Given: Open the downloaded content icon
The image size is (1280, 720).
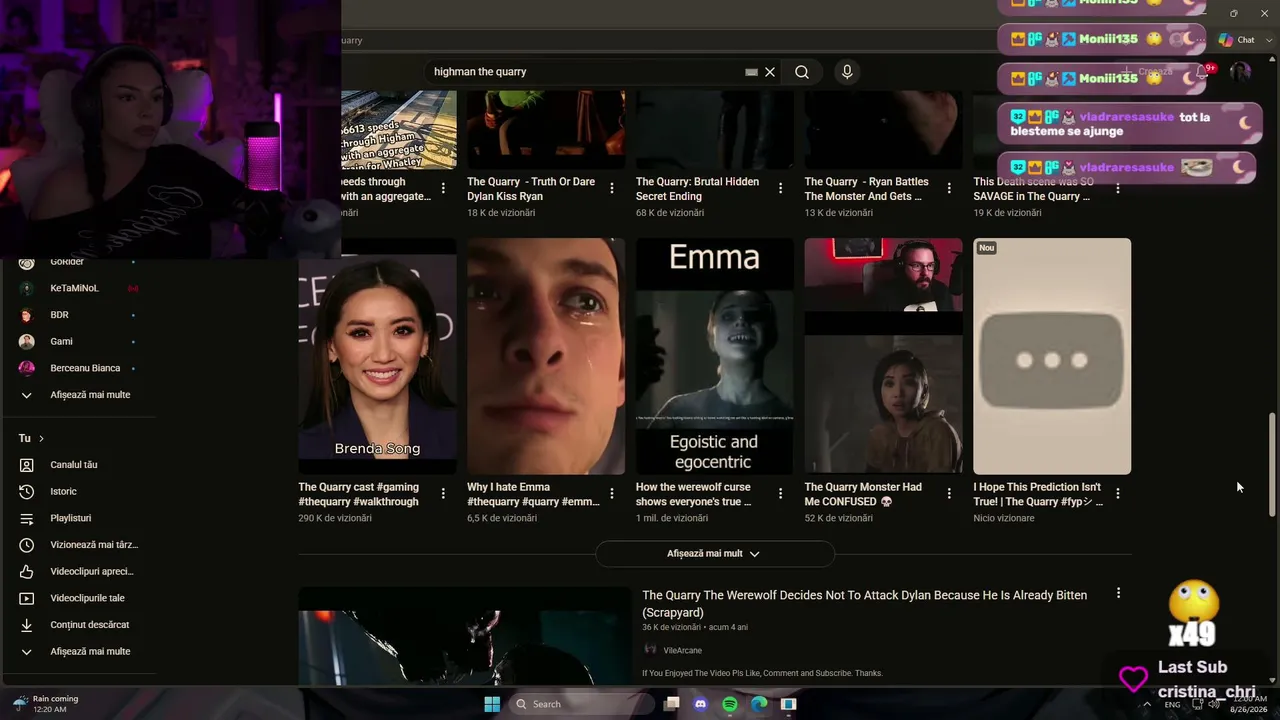Looking at the screenshot, I should [x=27, y=625].
